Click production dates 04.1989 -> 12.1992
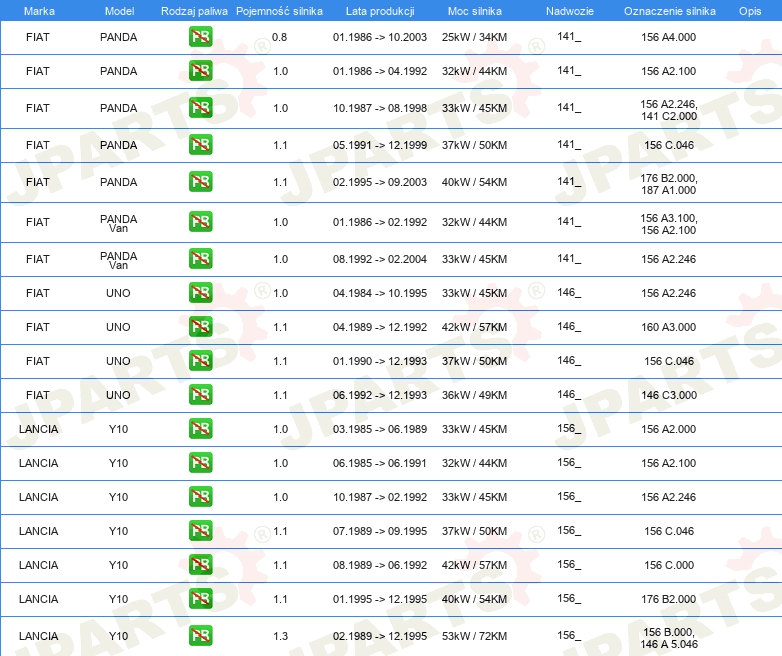782x656 pixels. pyautogui.click(x=380, y=327)
